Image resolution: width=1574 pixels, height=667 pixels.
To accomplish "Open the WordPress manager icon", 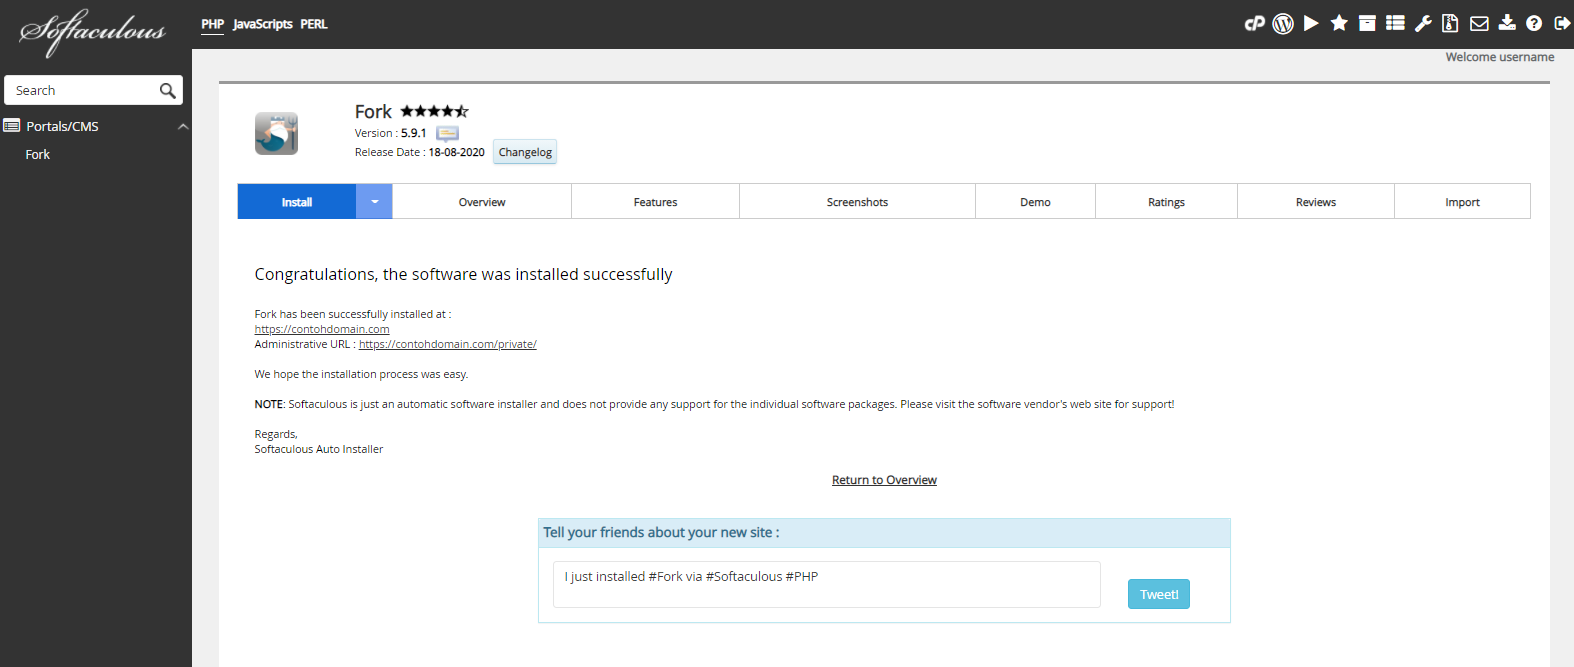I will coord(1283,23).
